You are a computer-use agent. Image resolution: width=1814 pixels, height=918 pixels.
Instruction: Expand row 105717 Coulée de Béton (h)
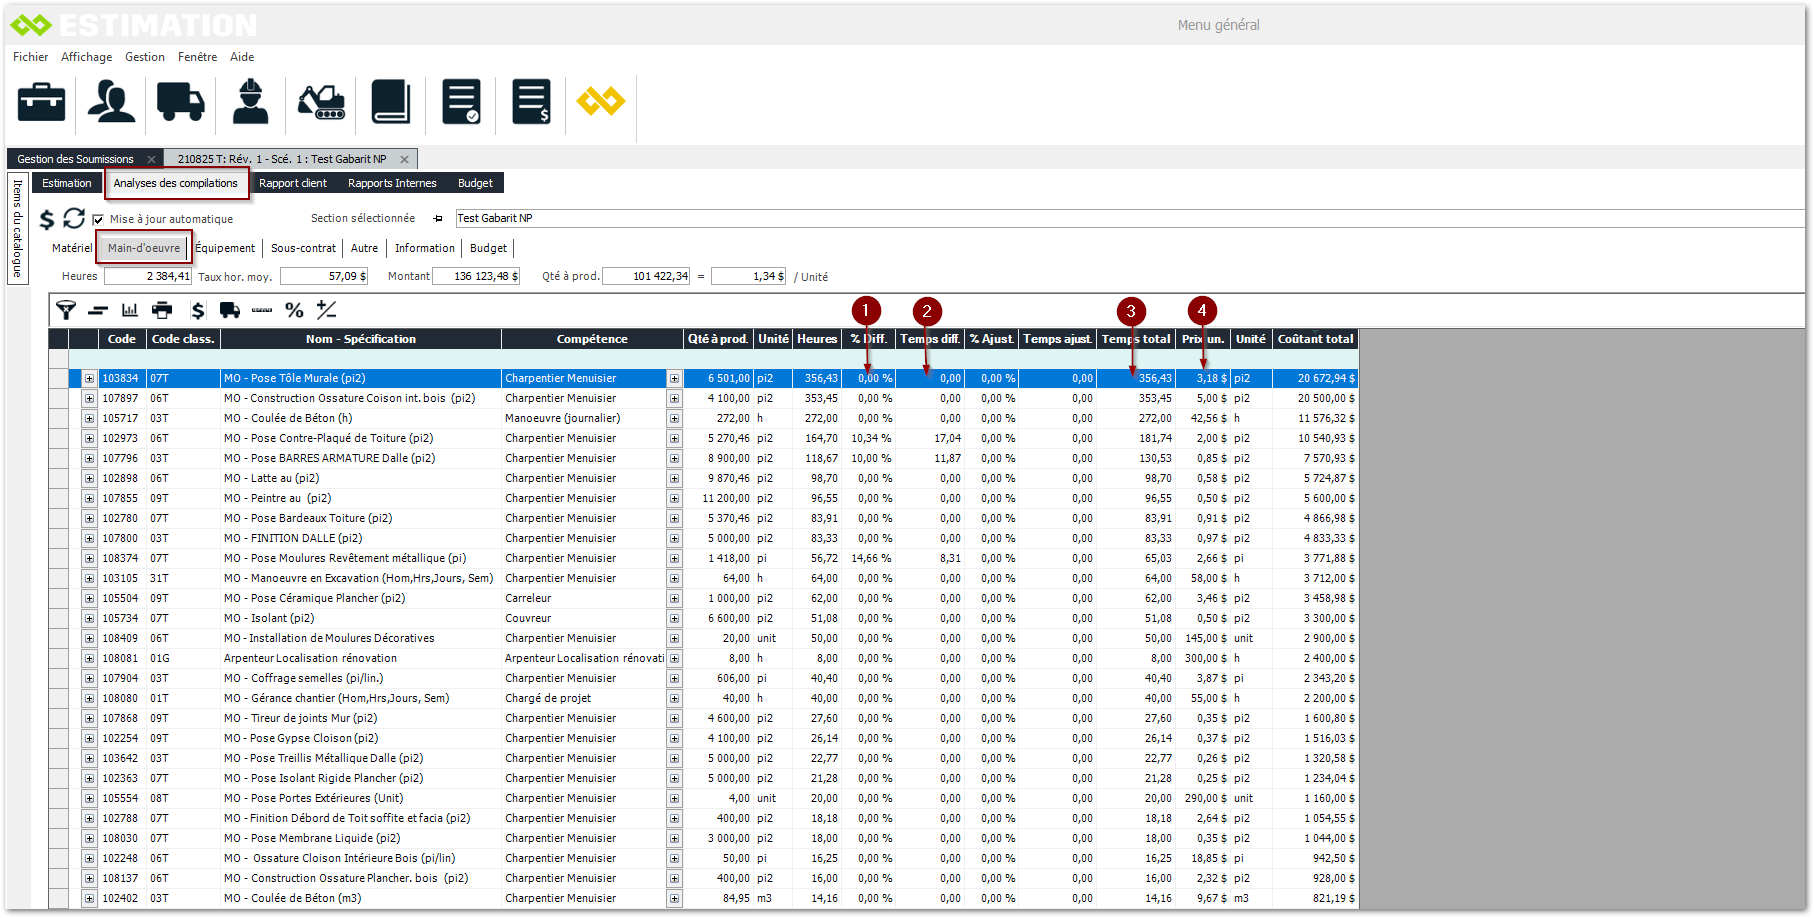[x=89, y=418]
